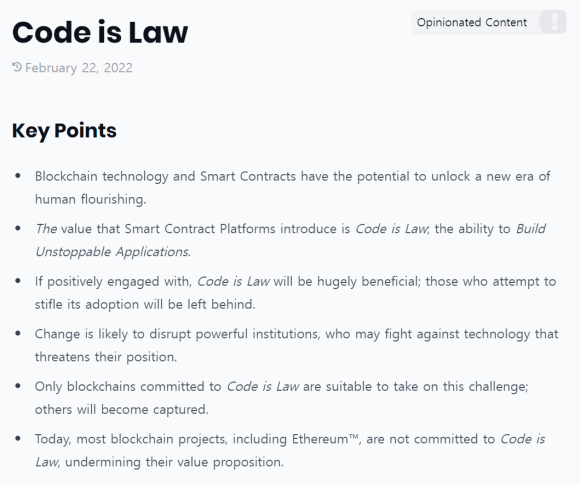
Task: Toggle the Opinionated Content switch
Action: pos(553,22)
